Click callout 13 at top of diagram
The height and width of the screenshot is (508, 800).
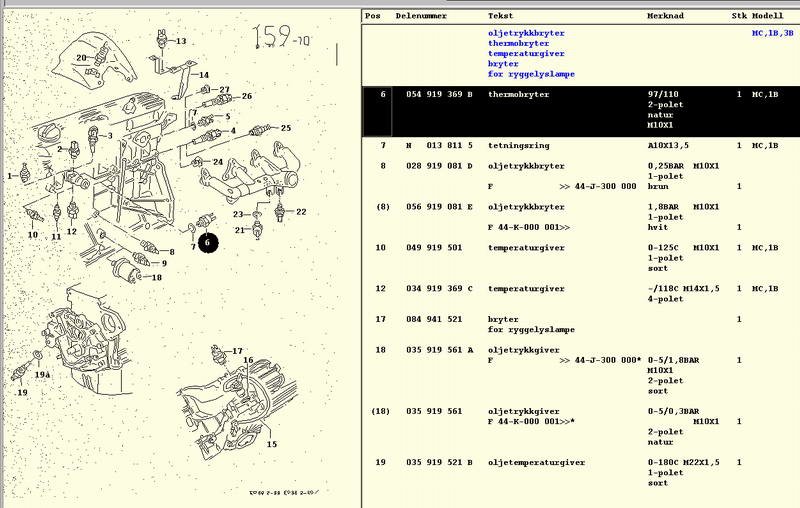pos(181,41)
